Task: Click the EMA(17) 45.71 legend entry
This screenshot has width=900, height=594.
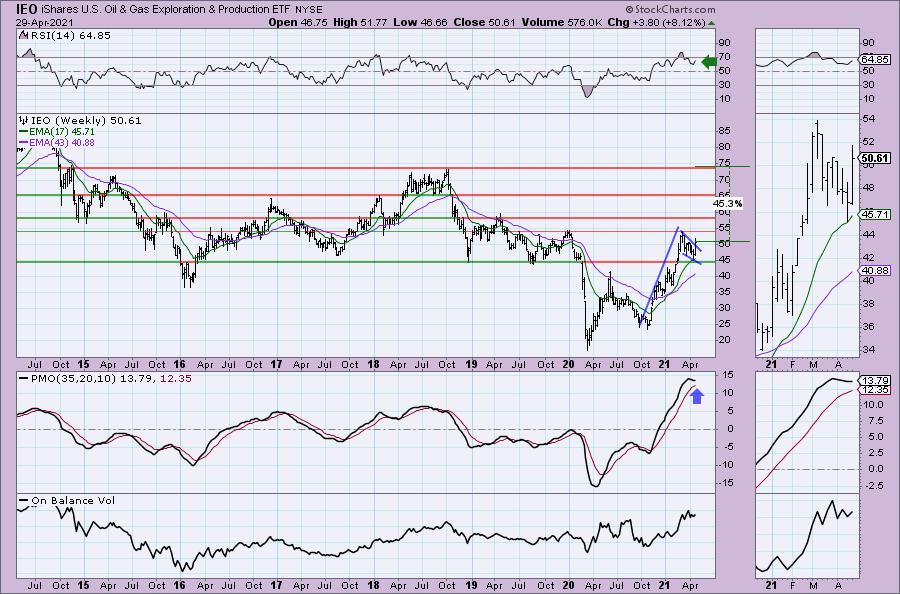Action: (57, 131)
